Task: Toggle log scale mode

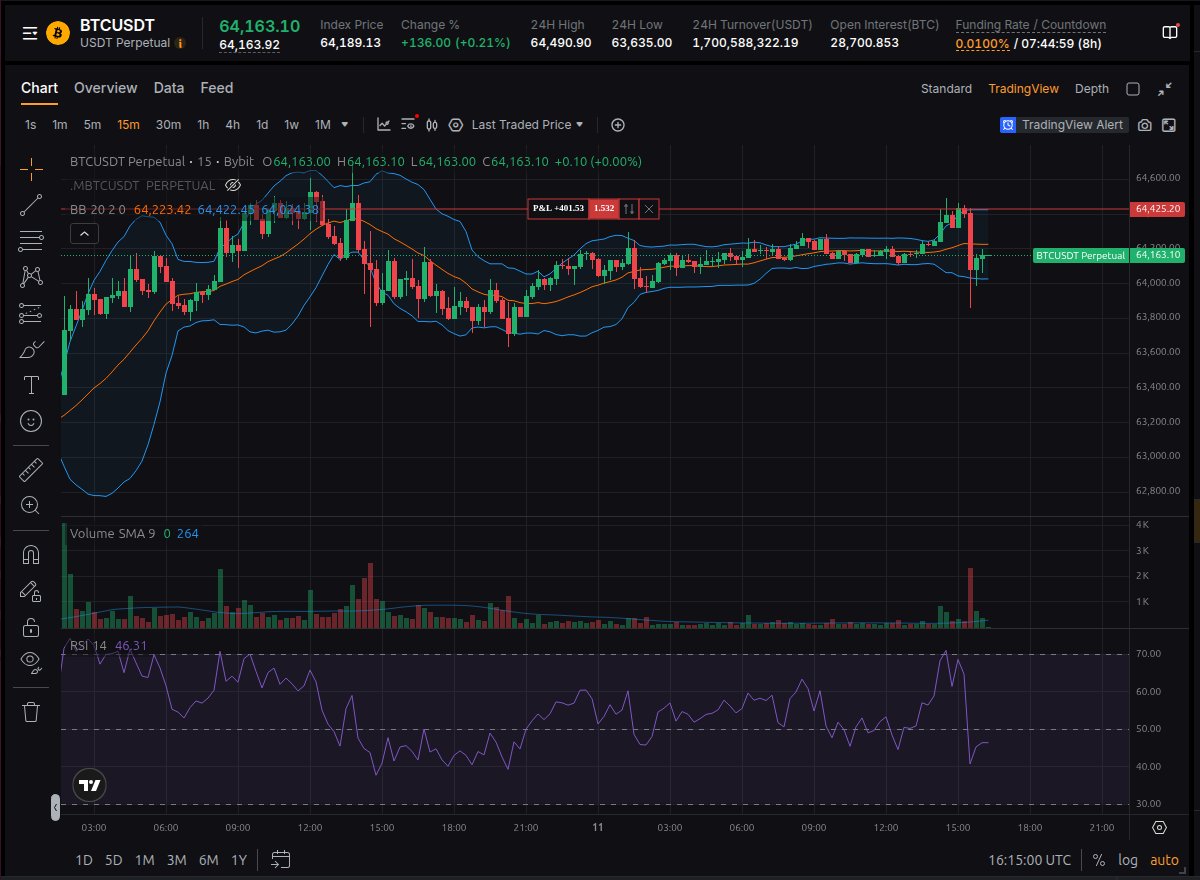Action: [x=1128, y=860]
